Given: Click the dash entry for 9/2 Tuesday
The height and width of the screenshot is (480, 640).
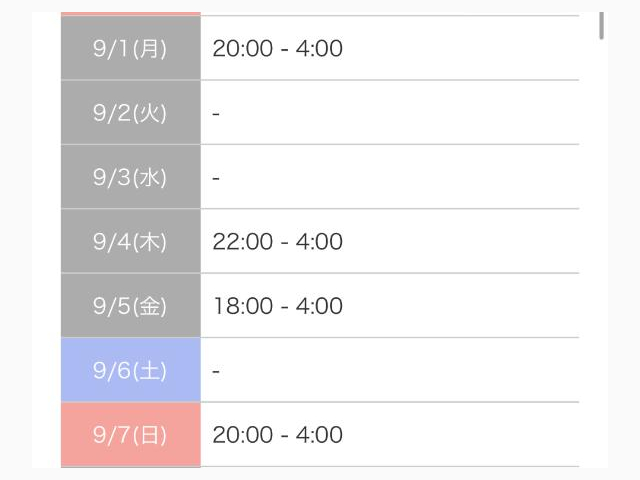Looking at the screenshot, I should (216, 113).
